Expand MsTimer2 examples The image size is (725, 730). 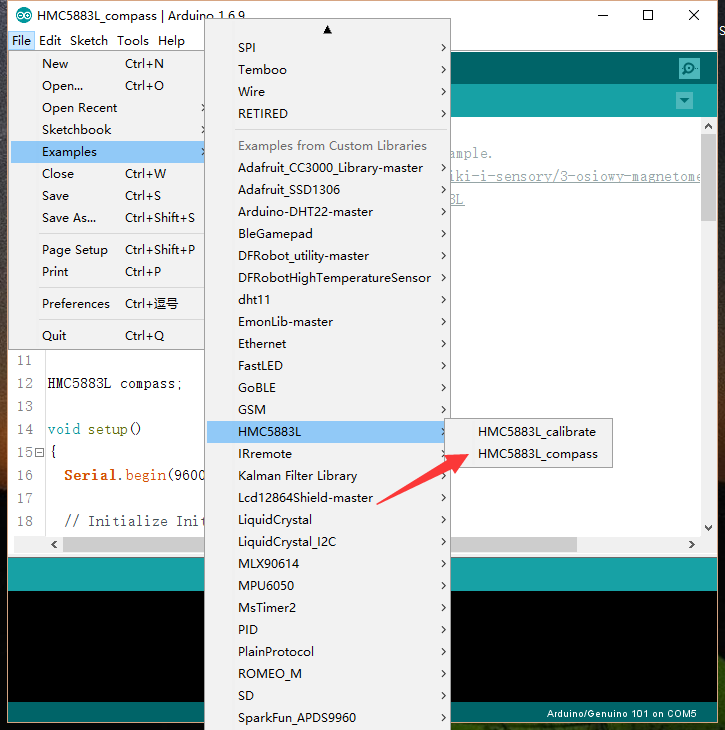pyautogui.click(x=328, y=608)
